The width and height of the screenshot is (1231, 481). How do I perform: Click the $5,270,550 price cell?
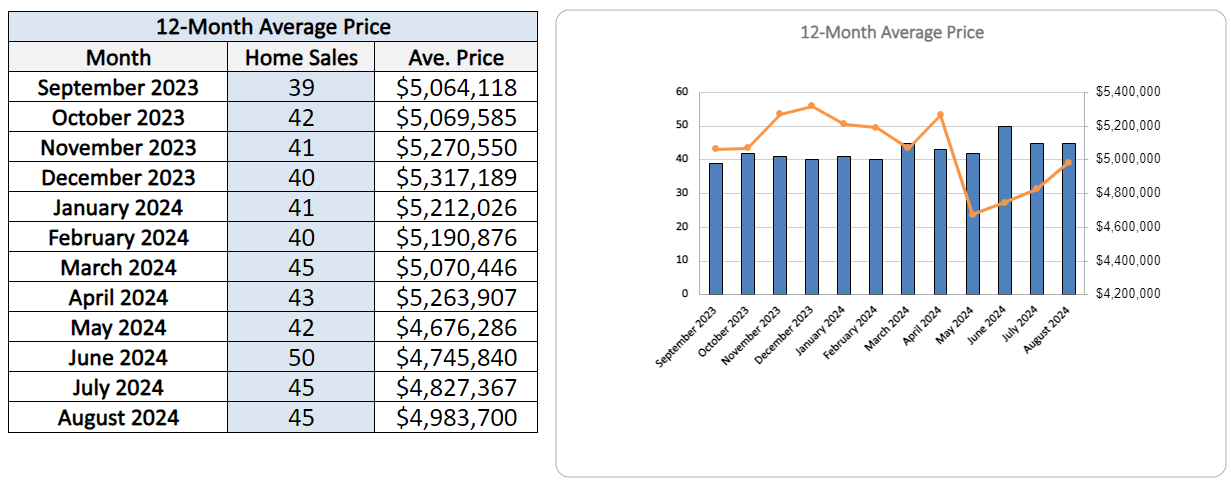[456, 147]
